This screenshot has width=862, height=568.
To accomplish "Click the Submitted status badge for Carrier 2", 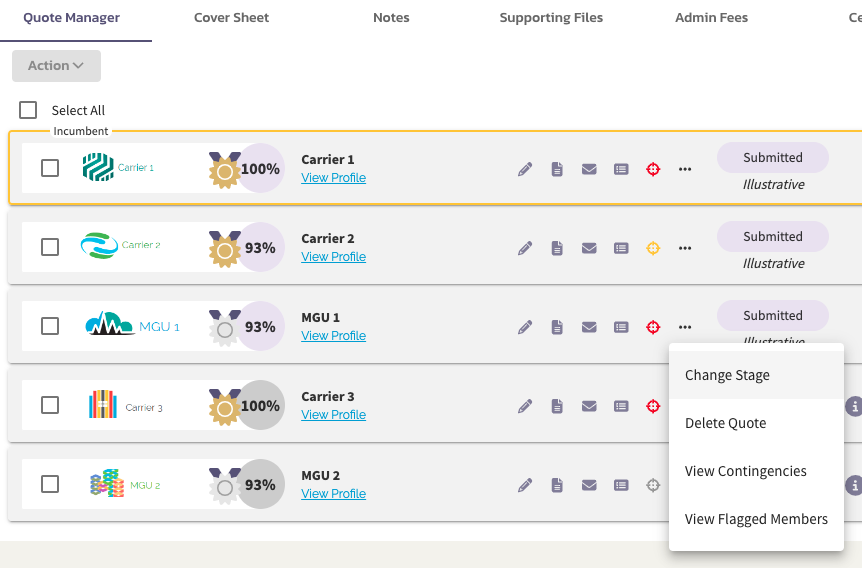I will [772, 236].
